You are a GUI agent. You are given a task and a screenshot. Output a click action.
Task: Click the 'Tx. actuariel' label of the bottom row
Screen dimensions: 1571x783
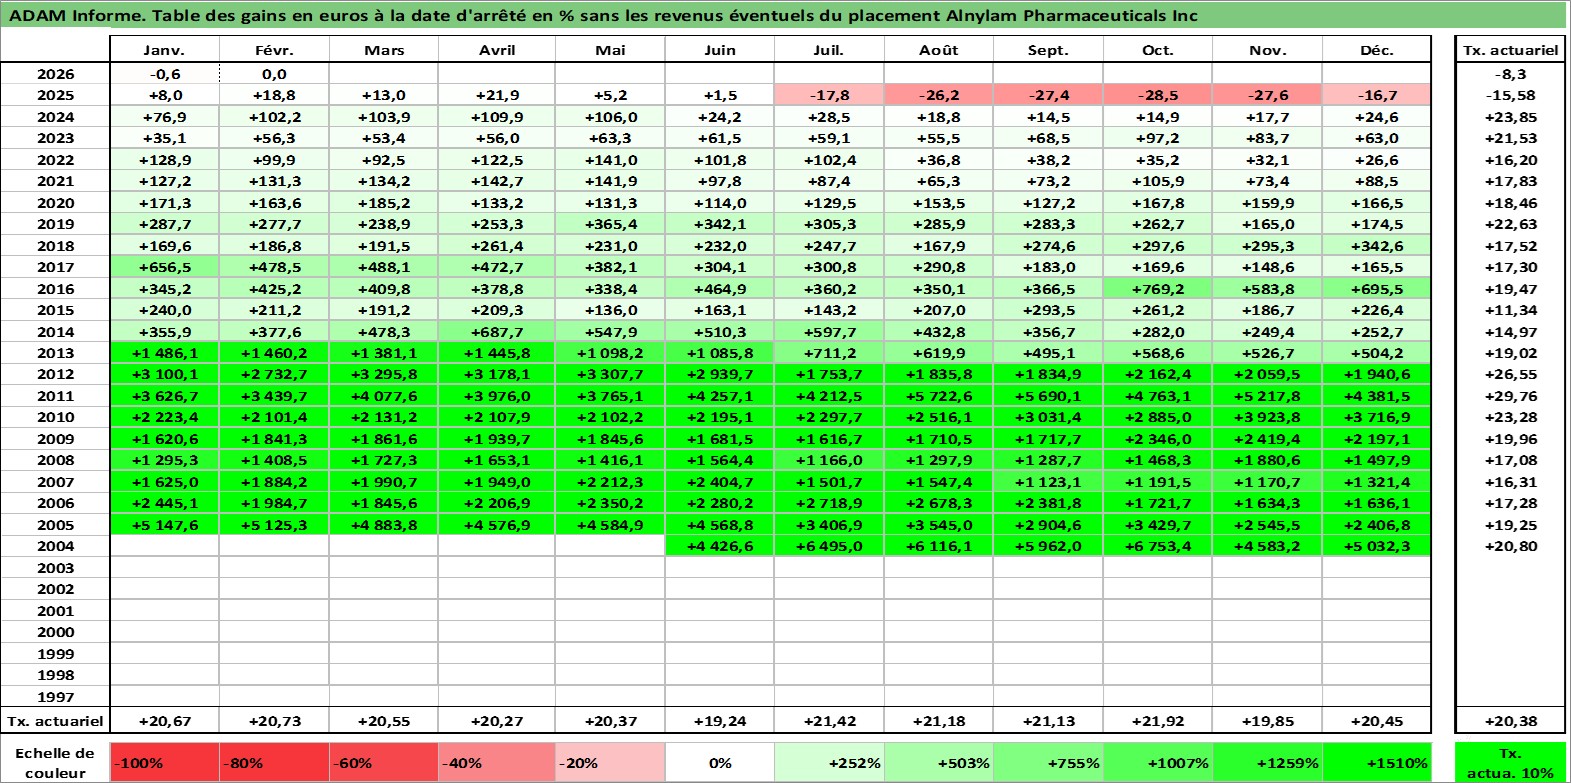(x=55, y=721)
